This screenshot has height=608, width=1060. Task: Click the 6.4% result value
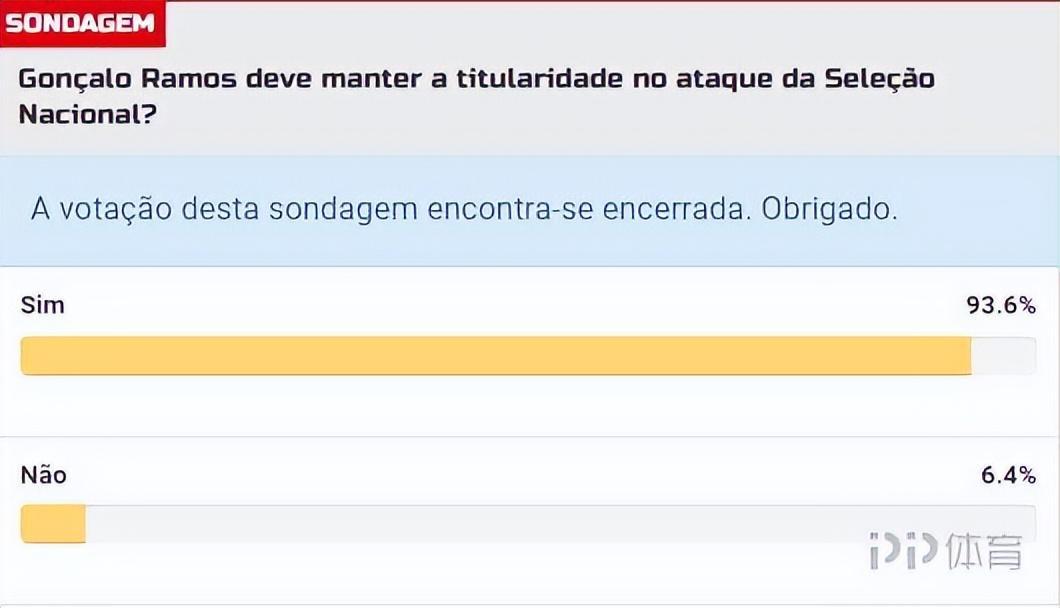pos(1008,475)
